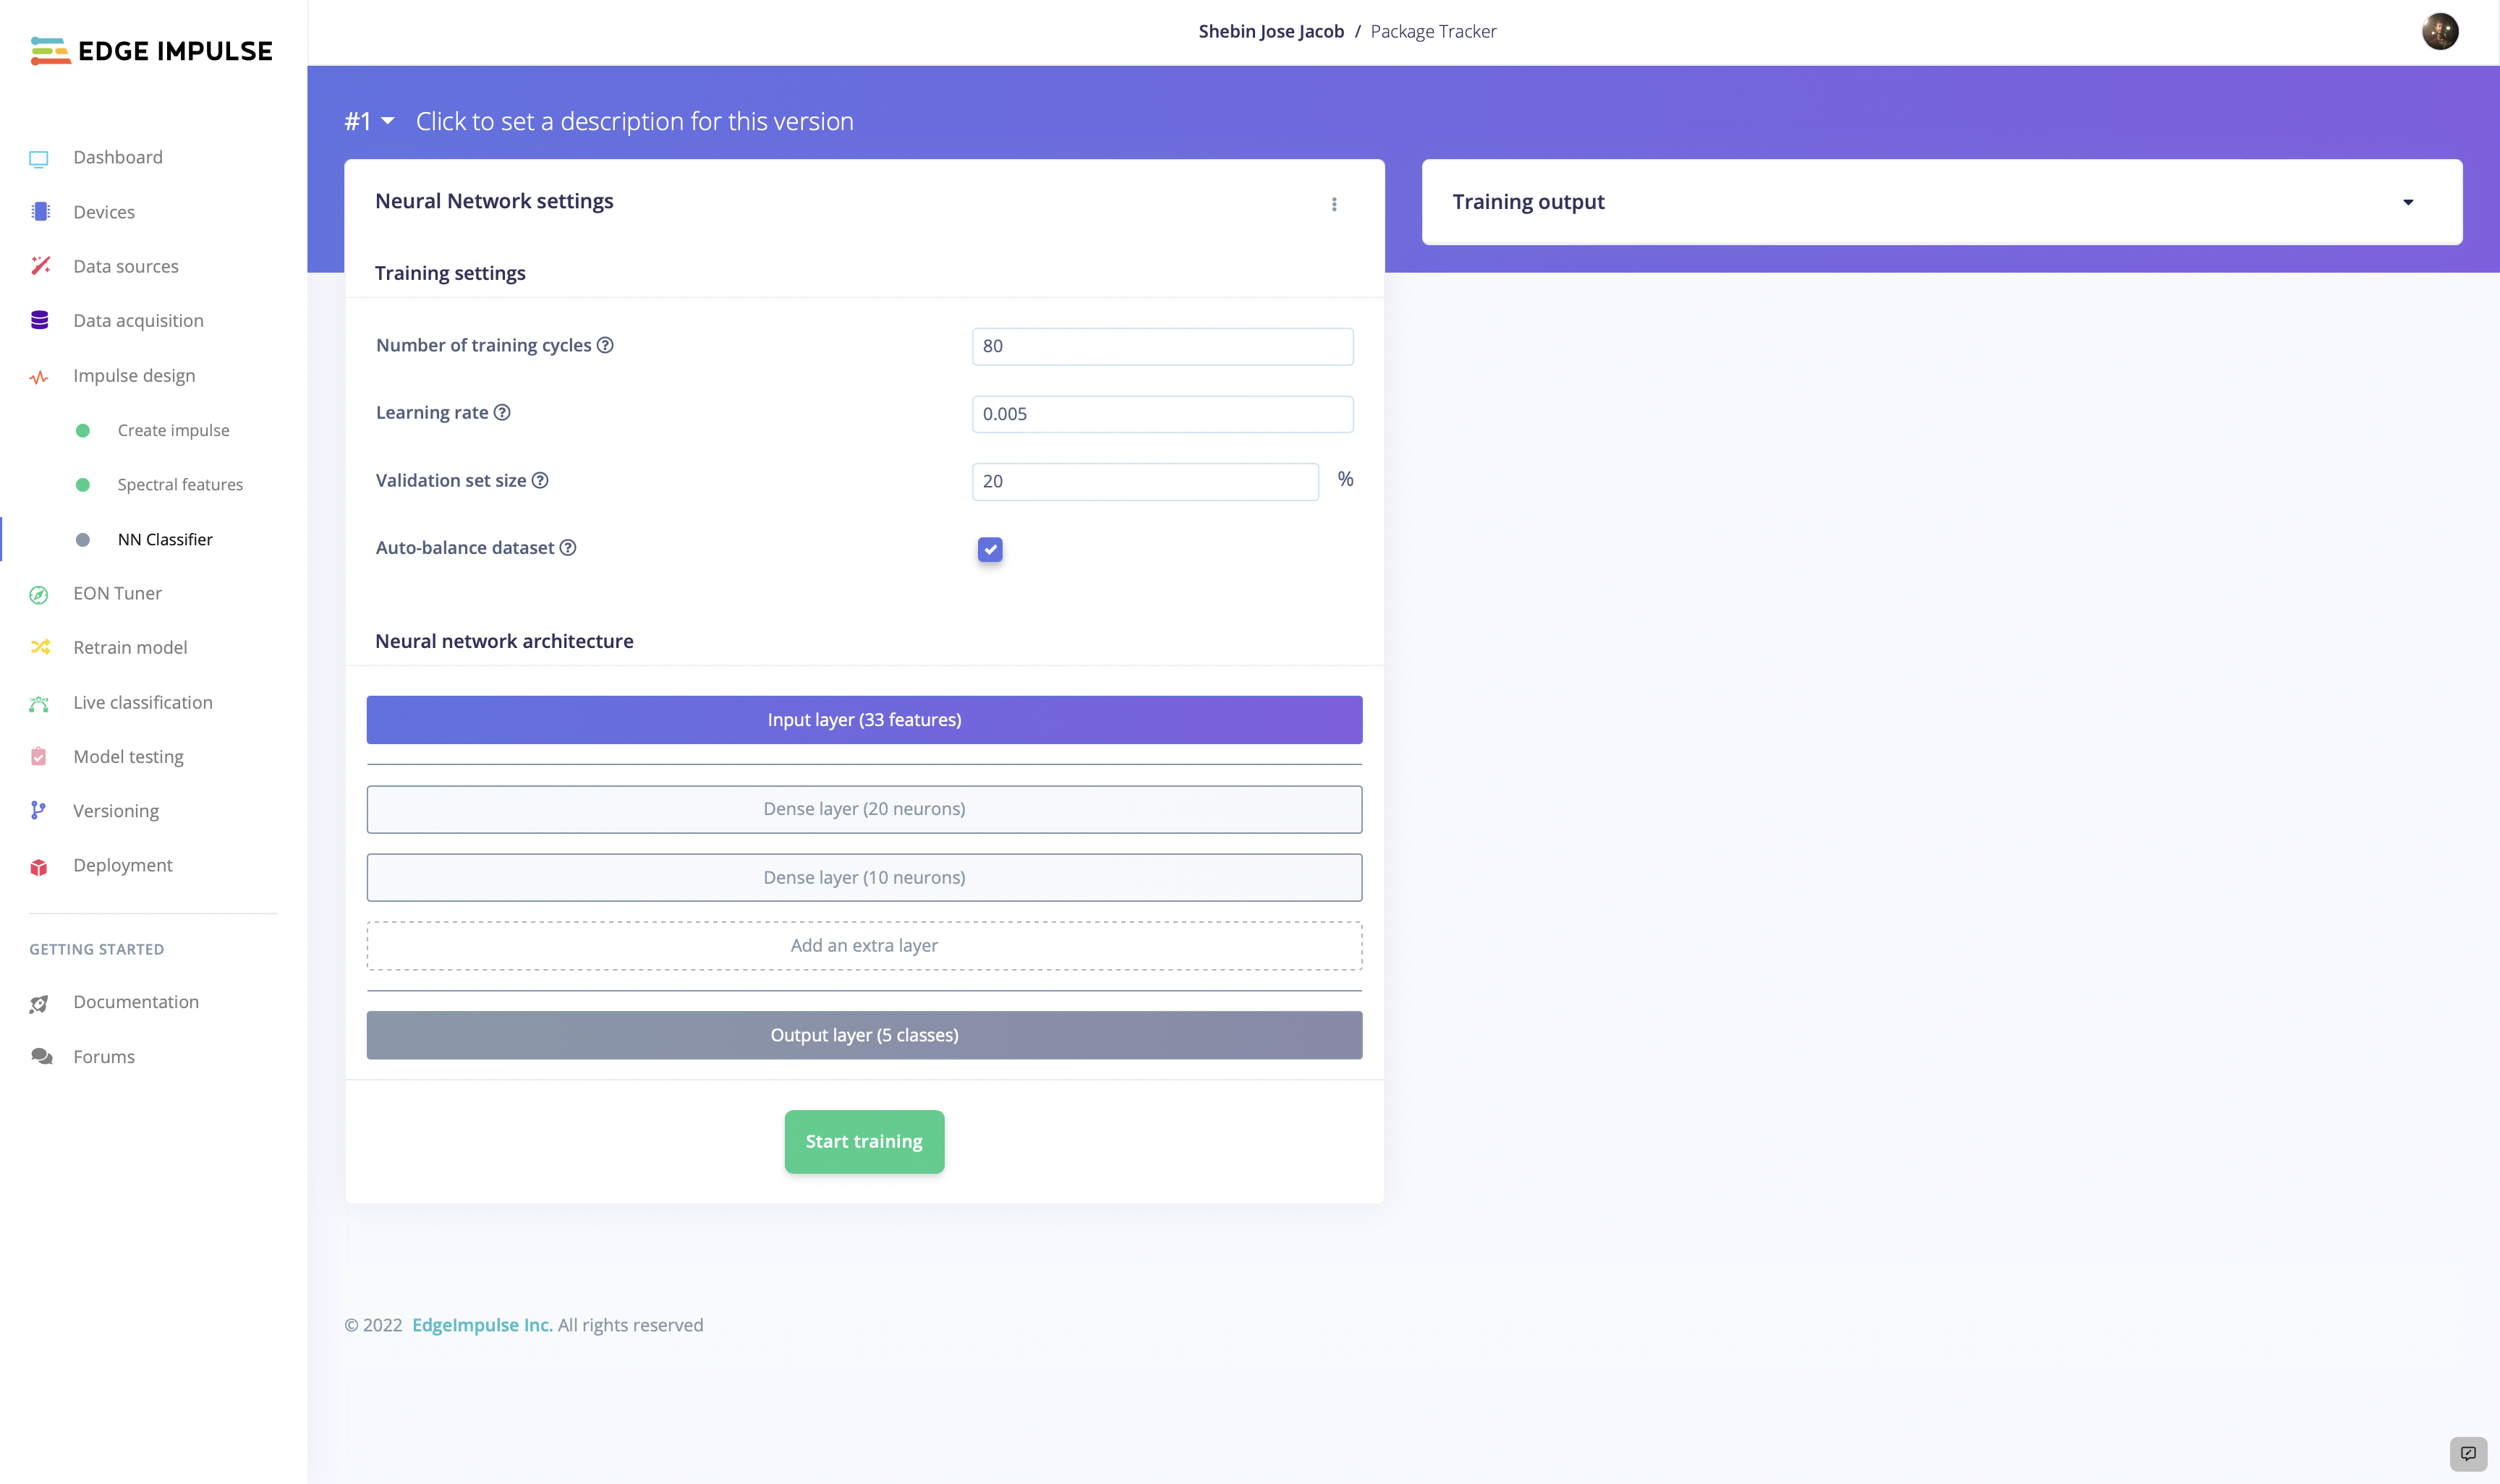2500x1484 pixels.
Task: Edit the Number of training cycles field
Action: [1162, 344]
